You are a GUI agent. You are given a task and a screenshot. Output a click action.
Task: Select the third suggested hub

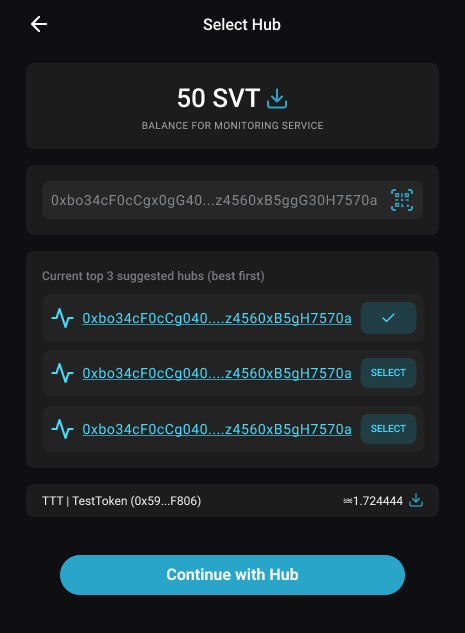click(388, 429)
